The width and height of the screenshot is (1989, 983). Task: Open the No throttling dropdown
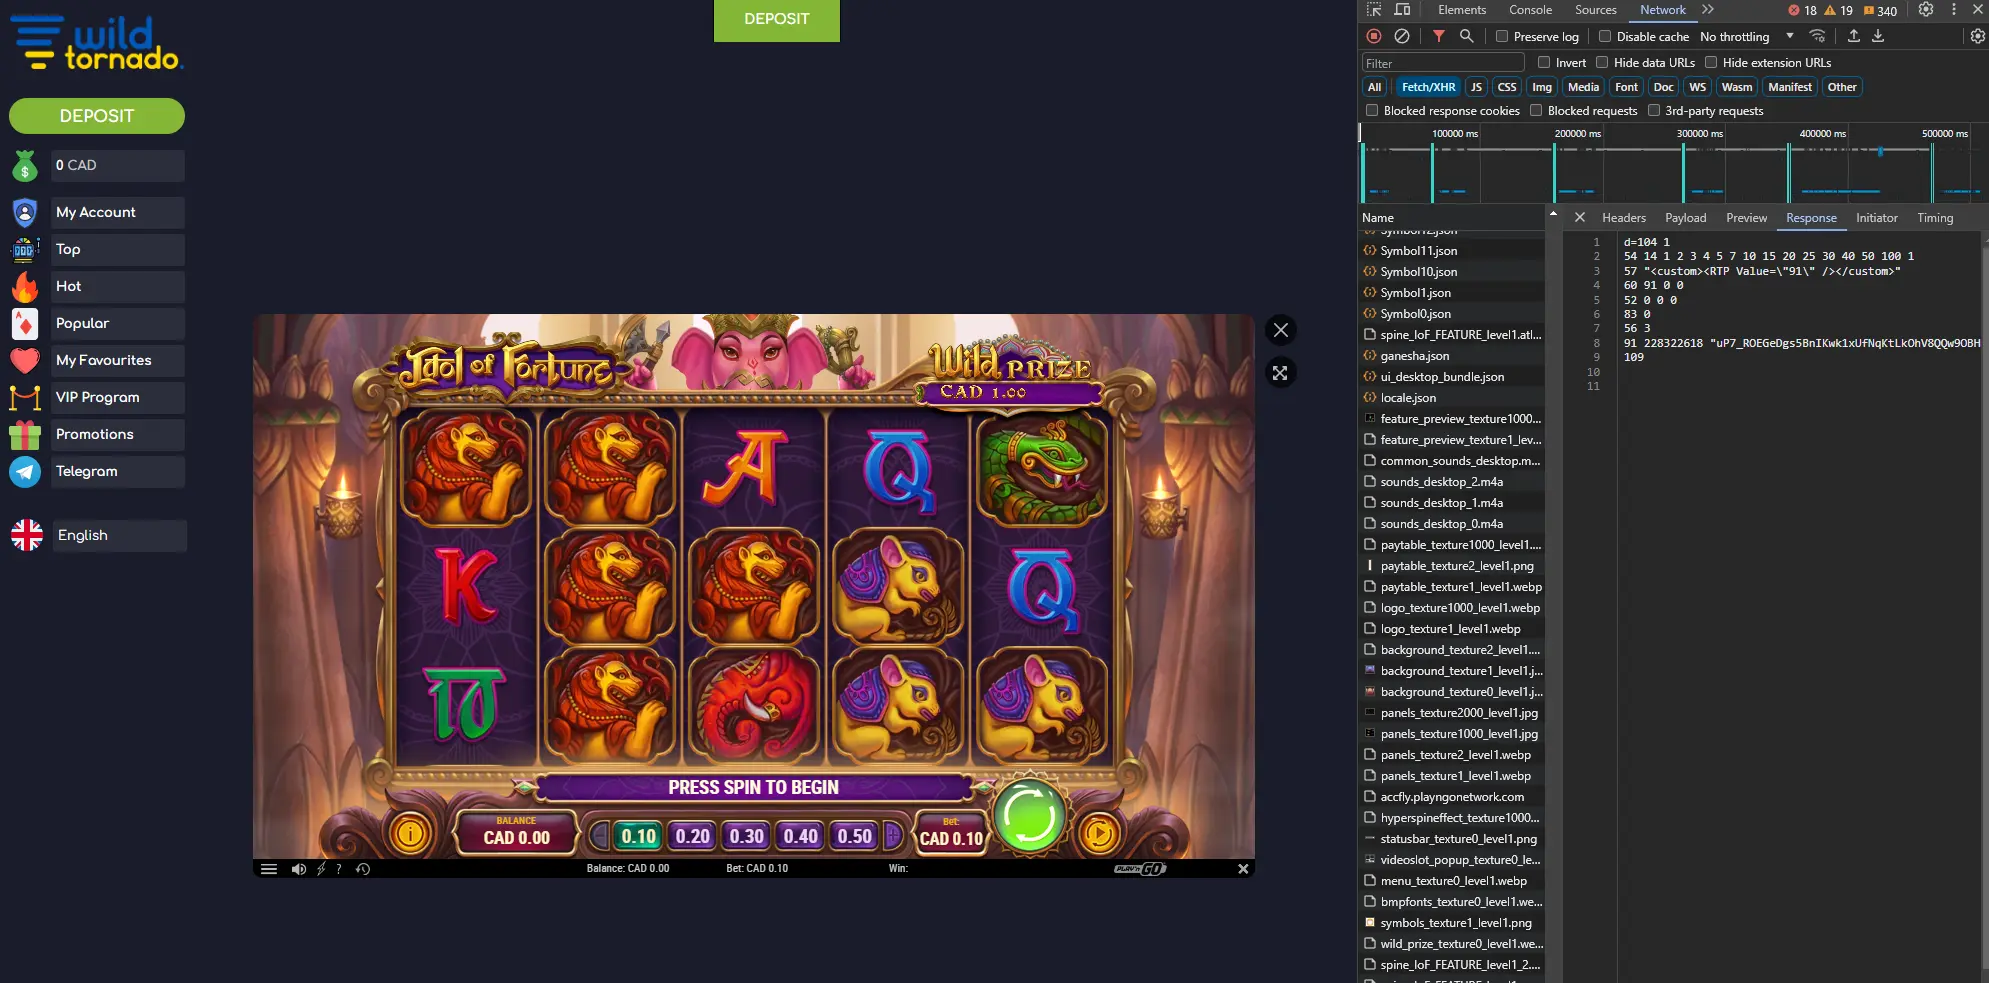tap(1746, 36)
